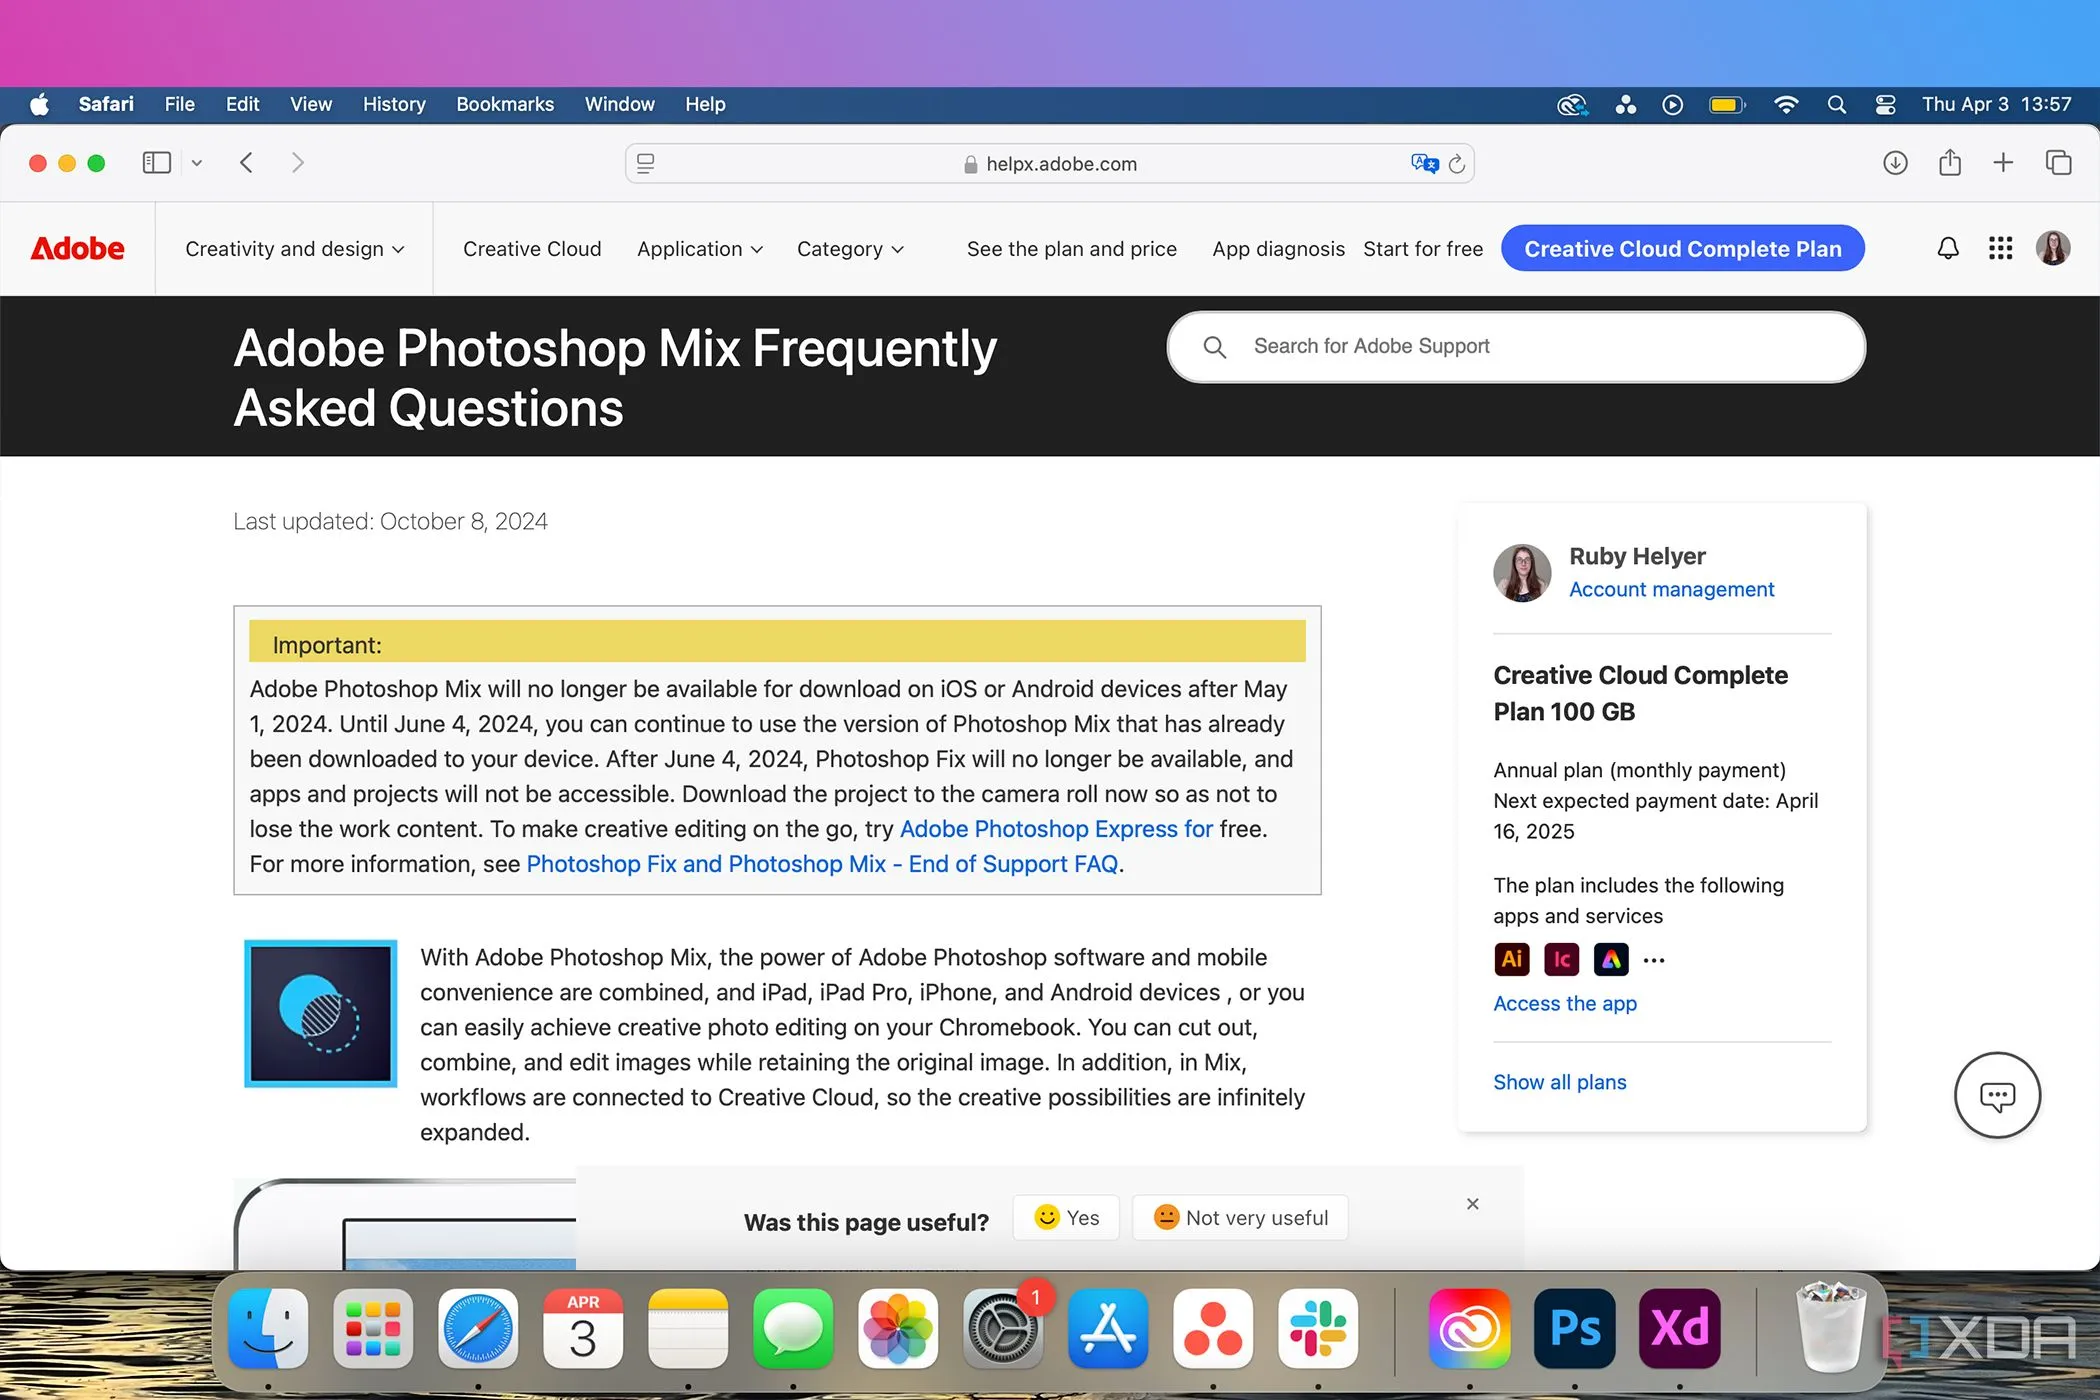Open the Creative Cloud nav link
This screenshot has height=1400, width=2100.
click(532, 249)
